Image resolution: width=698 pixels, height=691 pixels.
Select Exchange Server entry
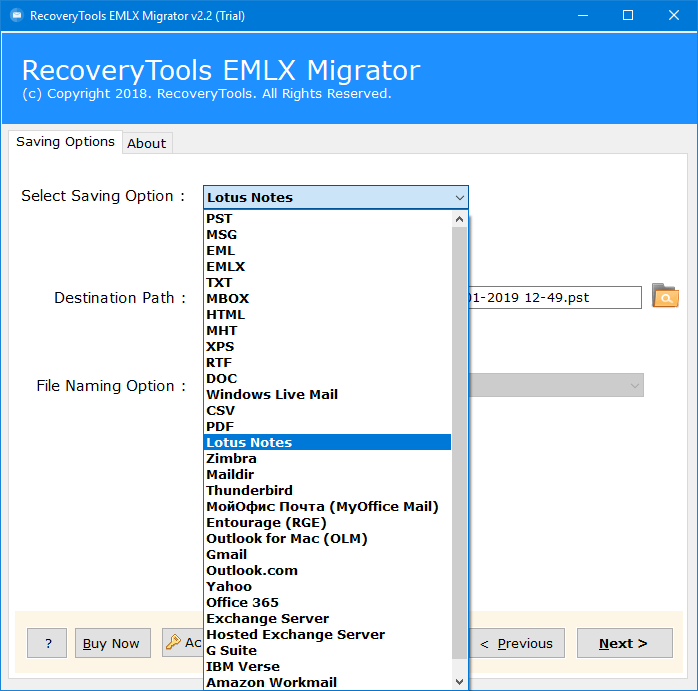327,619
